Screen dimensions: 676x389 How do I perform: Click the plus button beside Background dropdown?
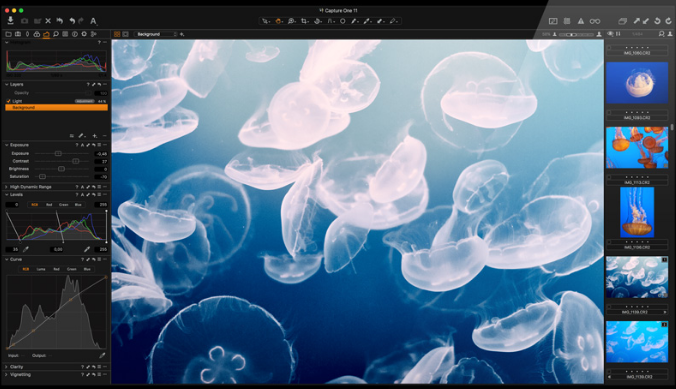[x=182, y=34]
